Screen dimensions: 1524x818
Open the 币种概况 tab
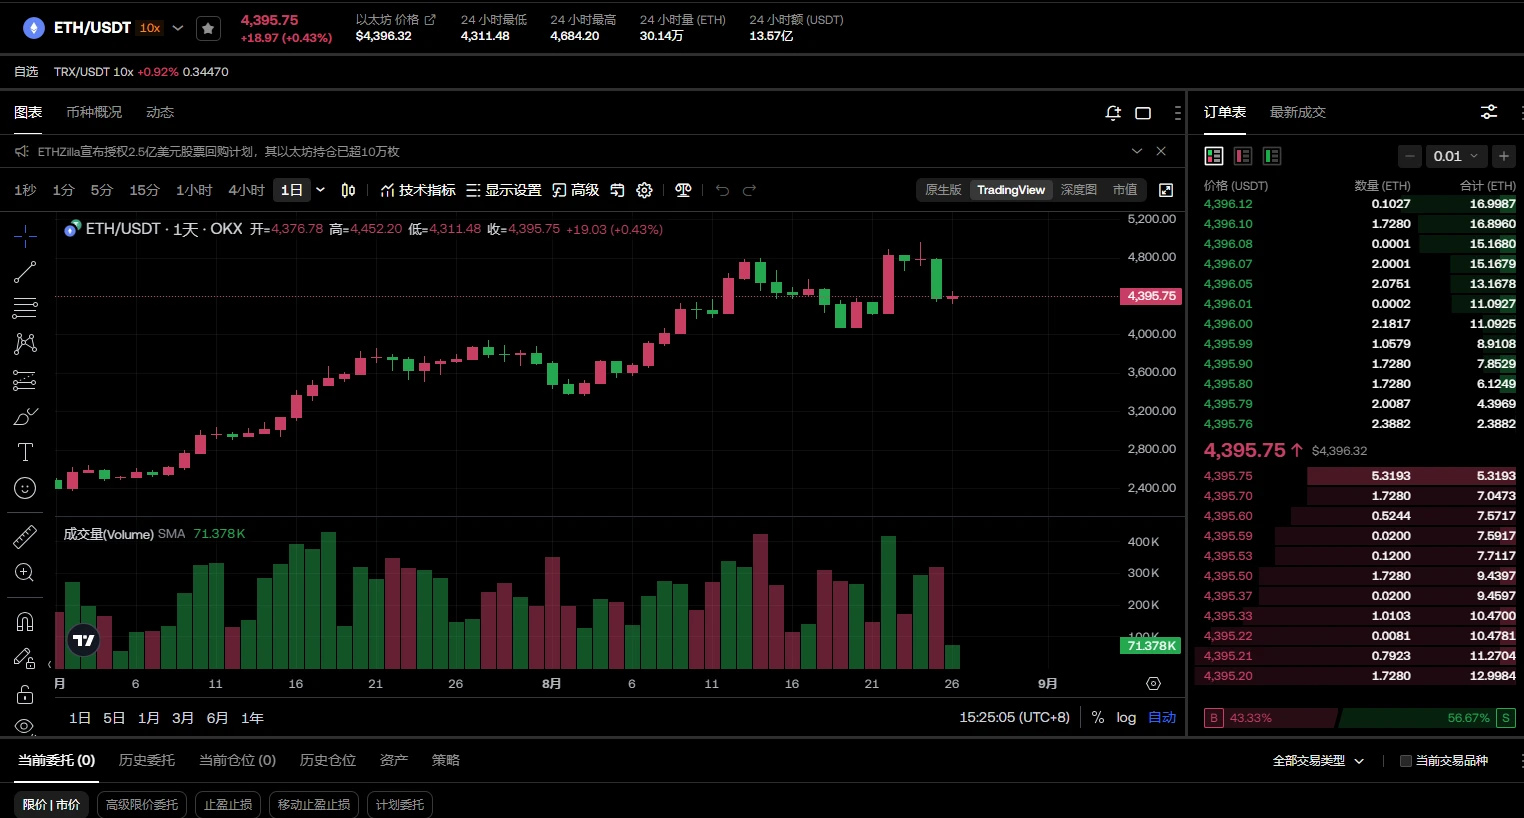coord(94,112)
